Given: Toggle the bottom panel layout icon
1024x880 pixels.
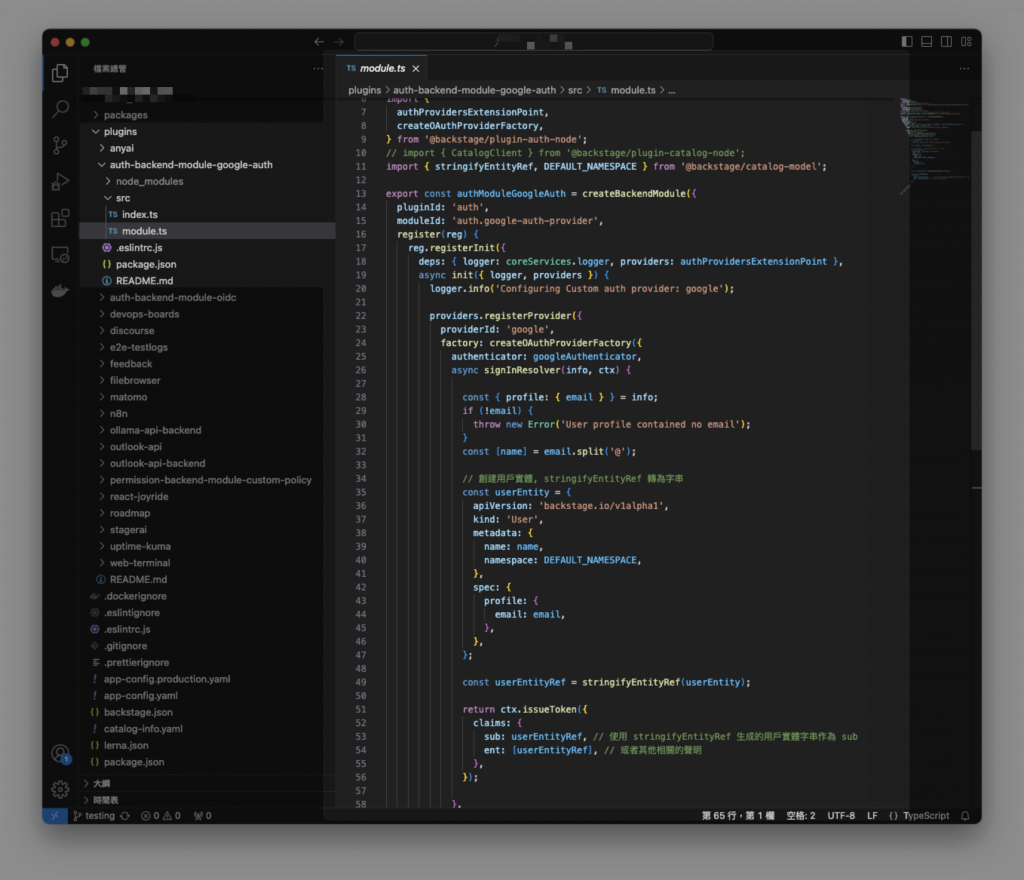Looking at the screenshot, I should click(927, 42).
